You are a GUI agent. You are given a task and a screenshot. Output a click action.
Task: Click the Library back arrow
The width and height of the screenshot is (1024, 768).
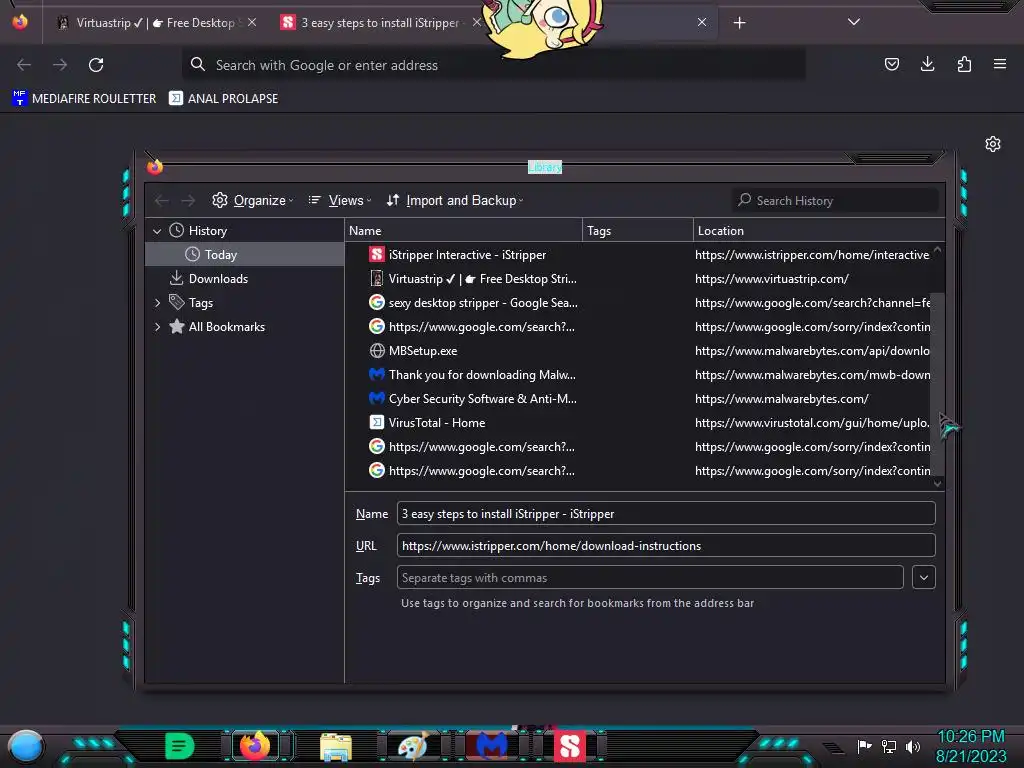coord(162,200)
